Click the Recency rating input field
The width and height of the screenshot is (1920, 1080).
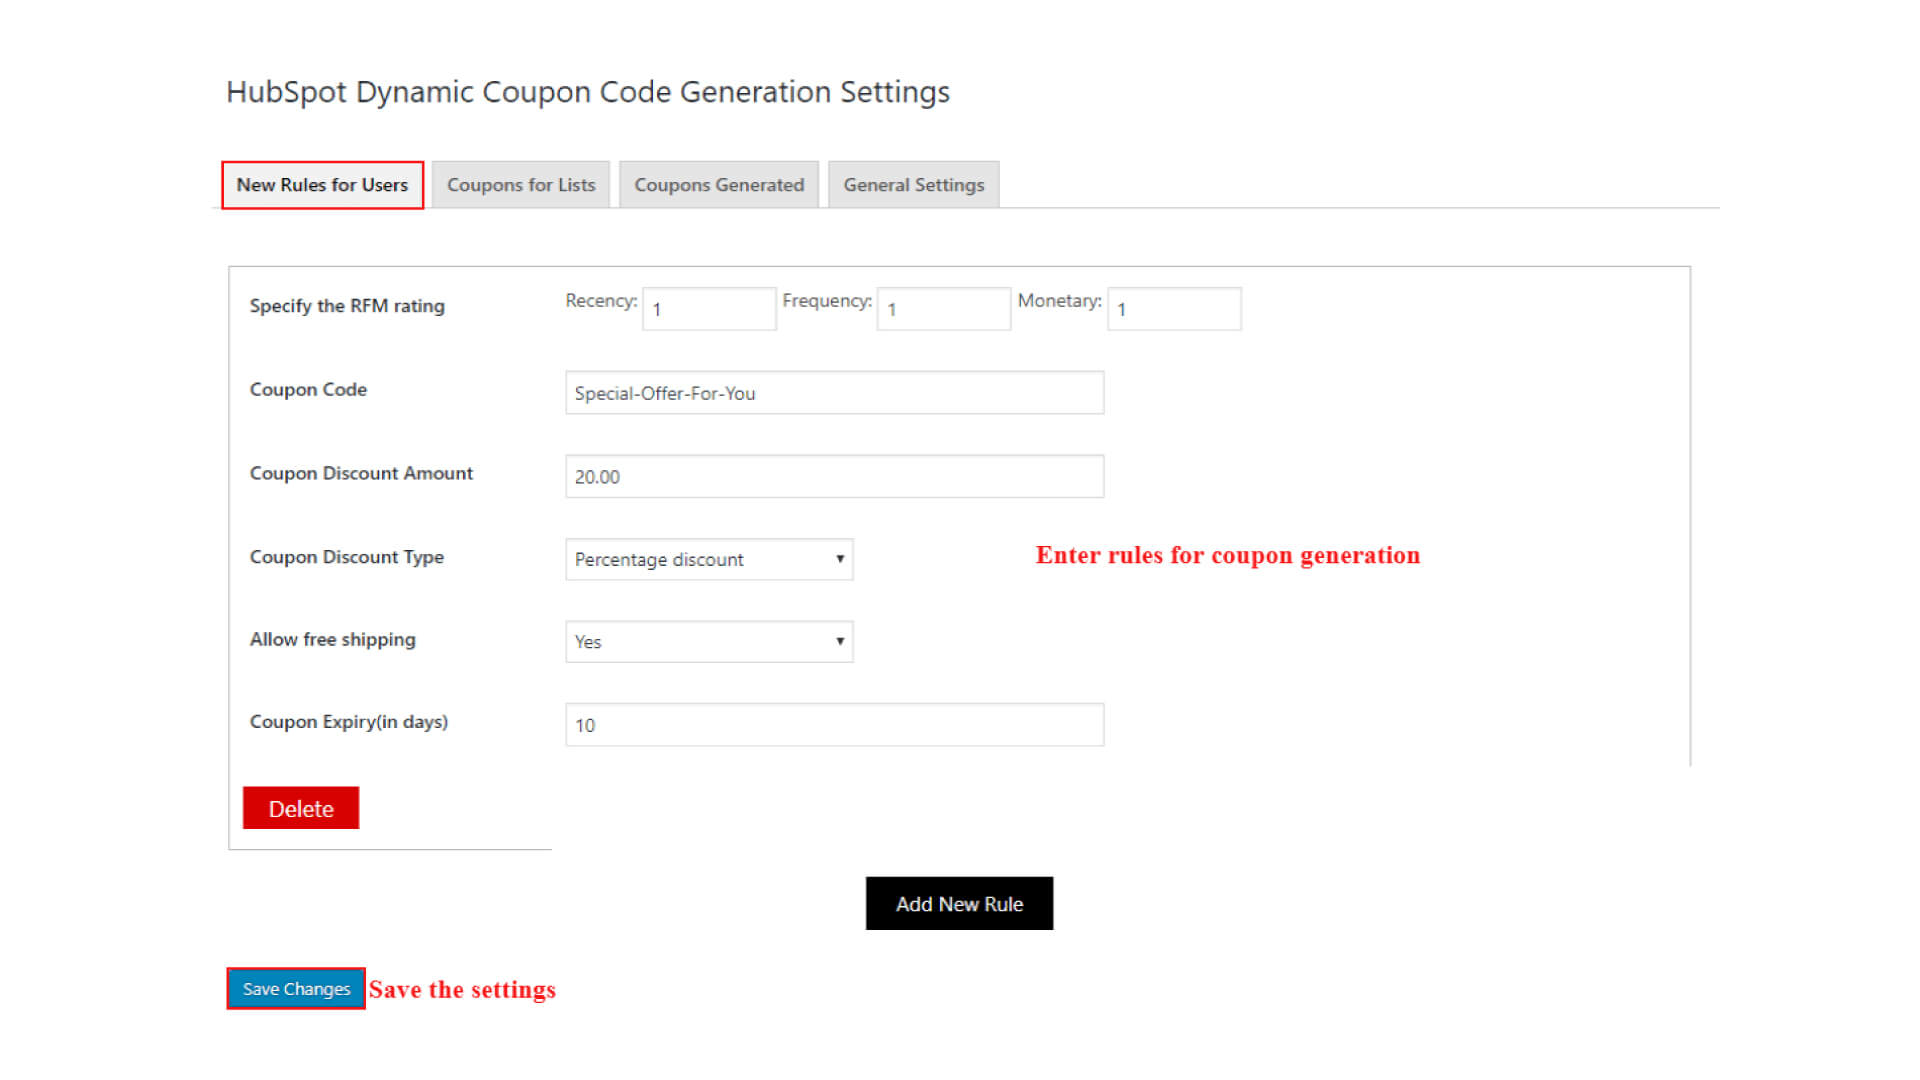click(x=708, y=309)
